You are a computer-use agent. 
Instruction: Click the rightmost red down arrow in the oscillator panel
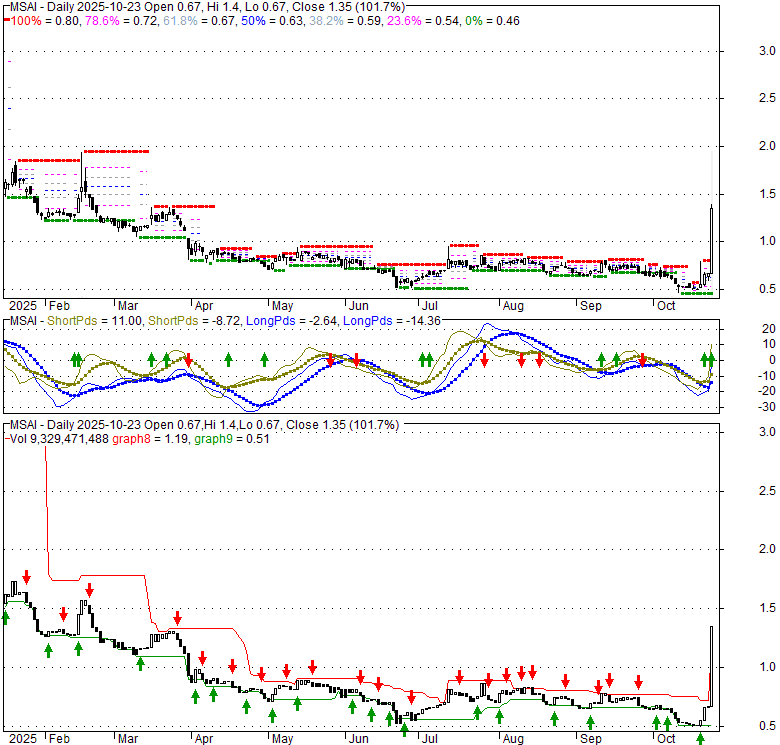click(x=643, y=359)
